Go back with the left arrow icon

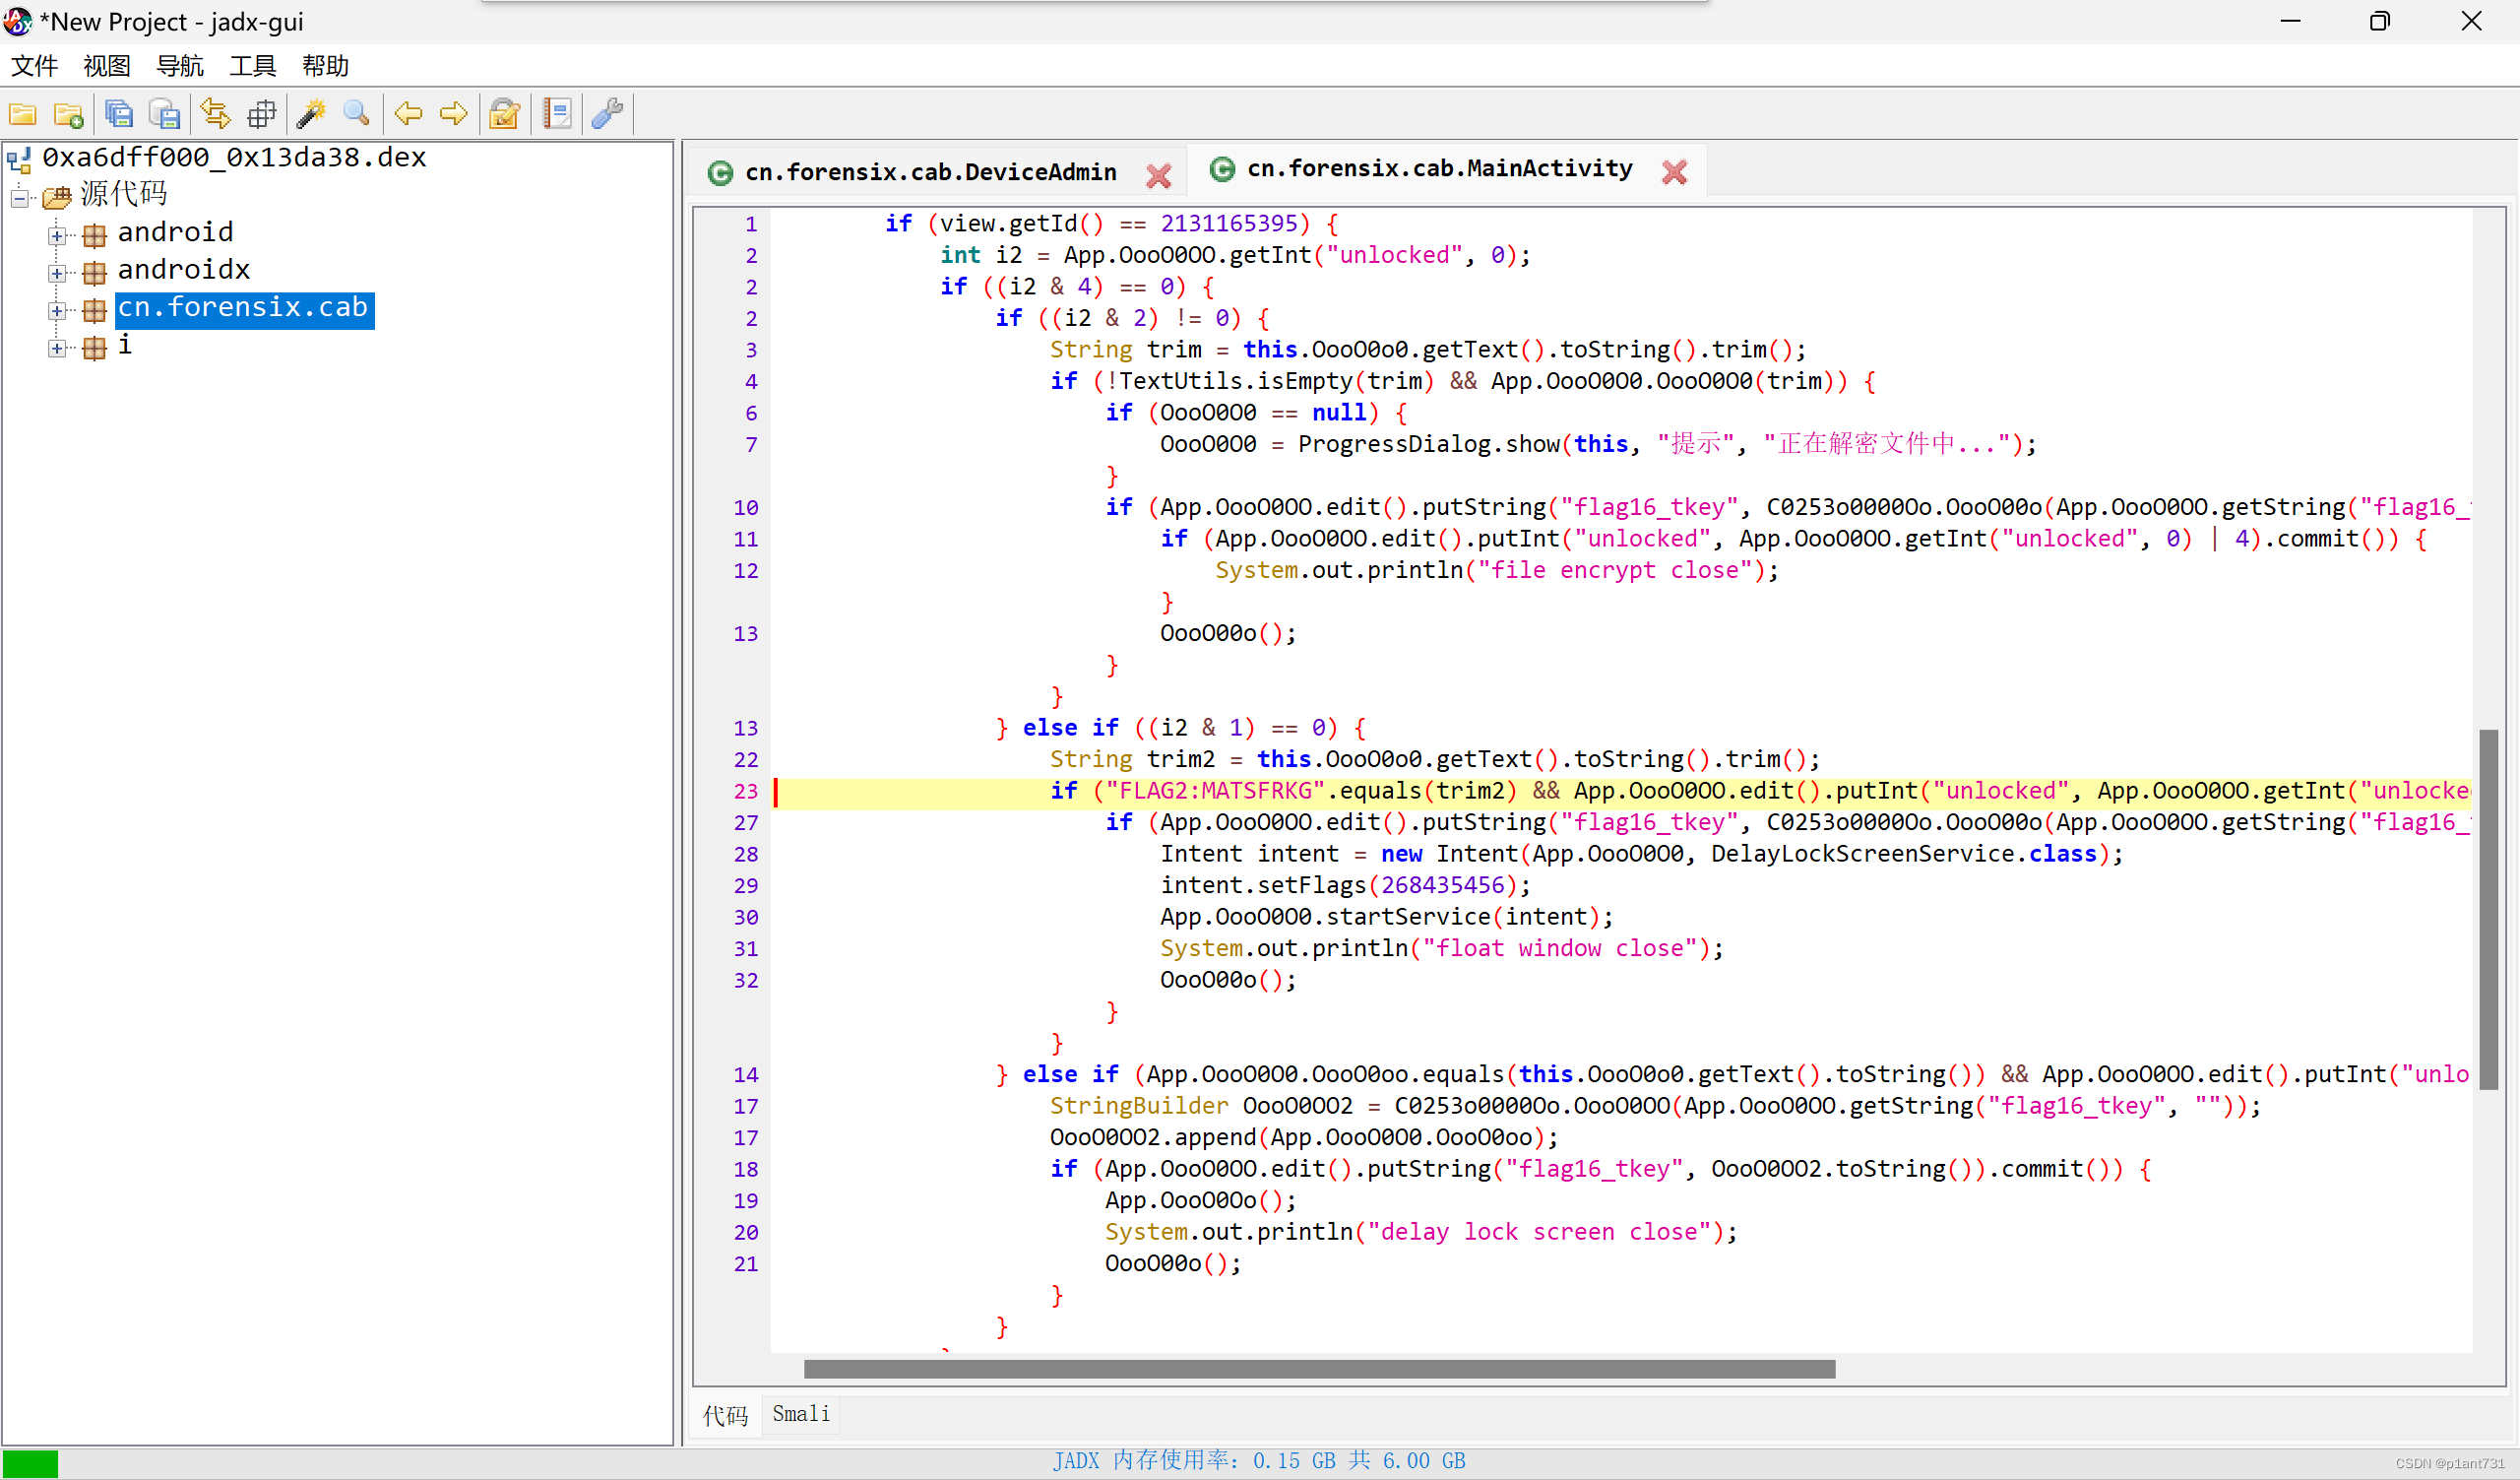pos(408,114)
